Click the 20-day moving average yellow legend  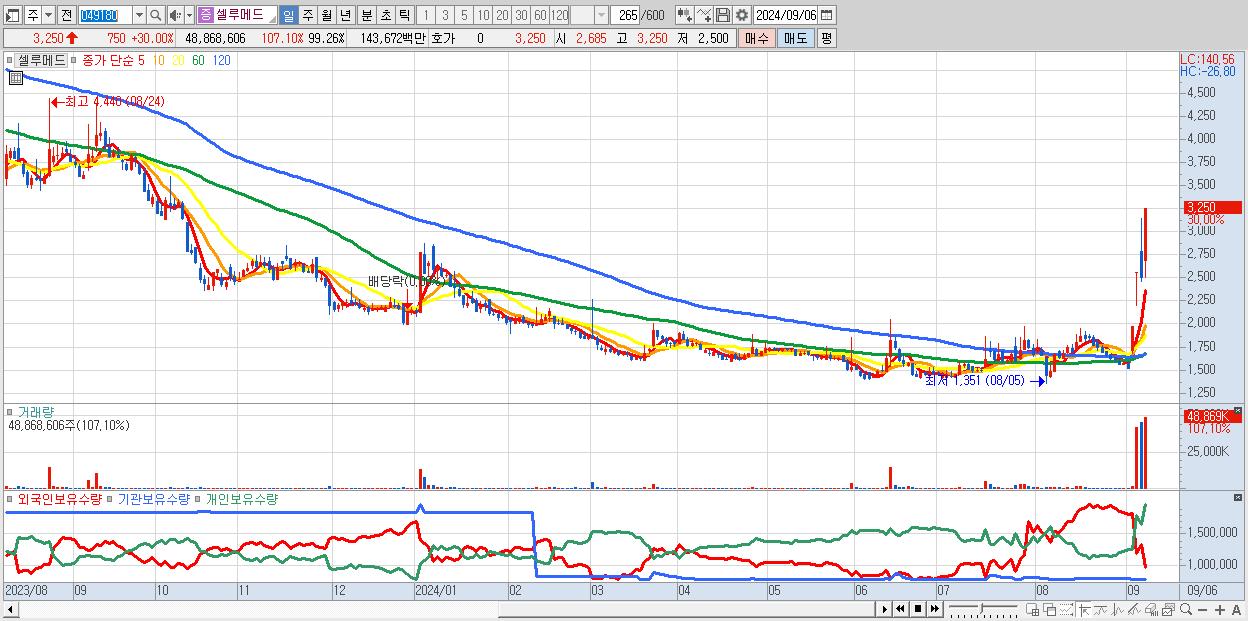[x=177, y=60]
